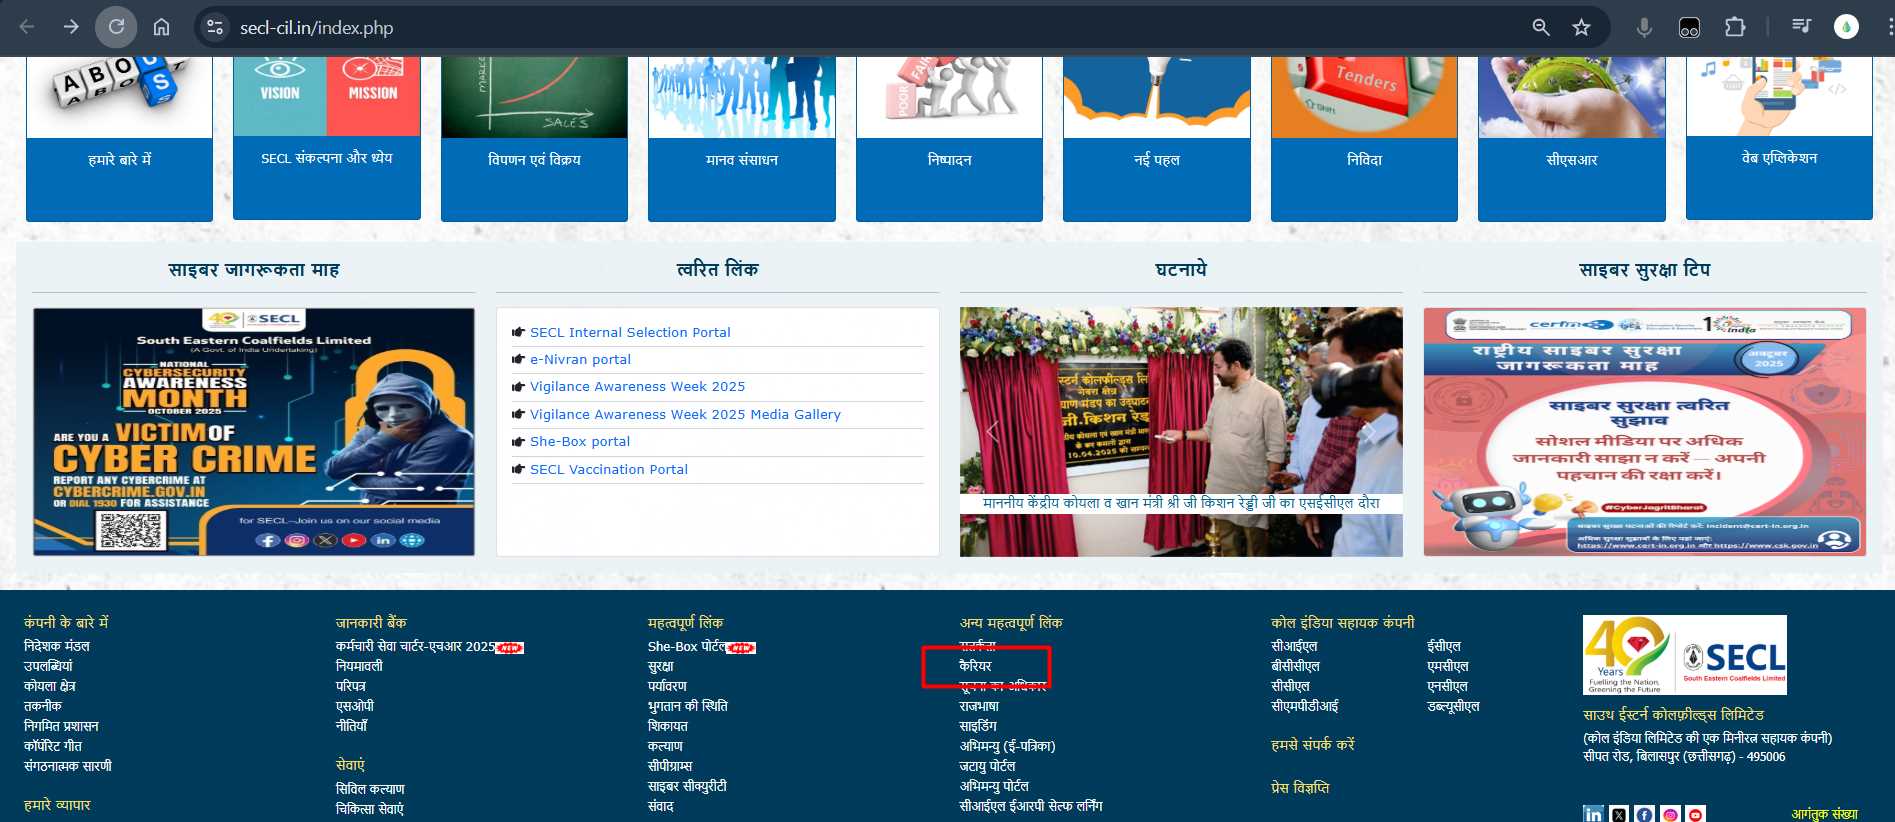Open the Instagram footer icon
Viewport: 1895px width, 822px height.
pos(1670,814)
